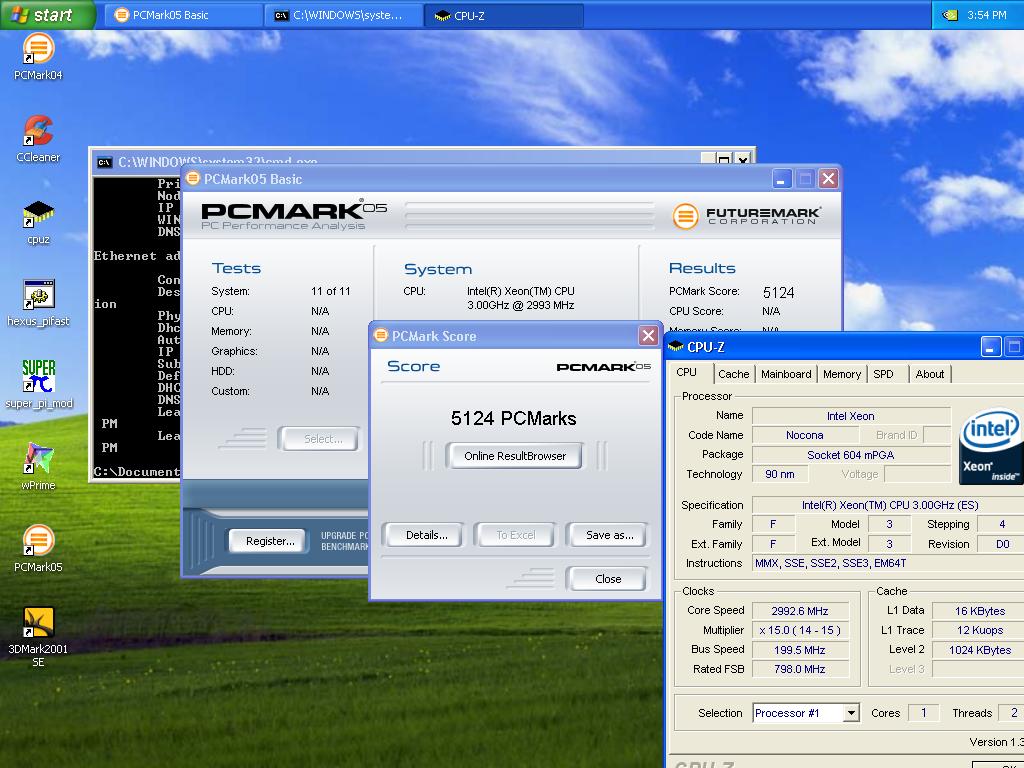The image size is (1024, 768).
Task: Click the Register... button in PCMark05
Action: click(x=270, y=541)
